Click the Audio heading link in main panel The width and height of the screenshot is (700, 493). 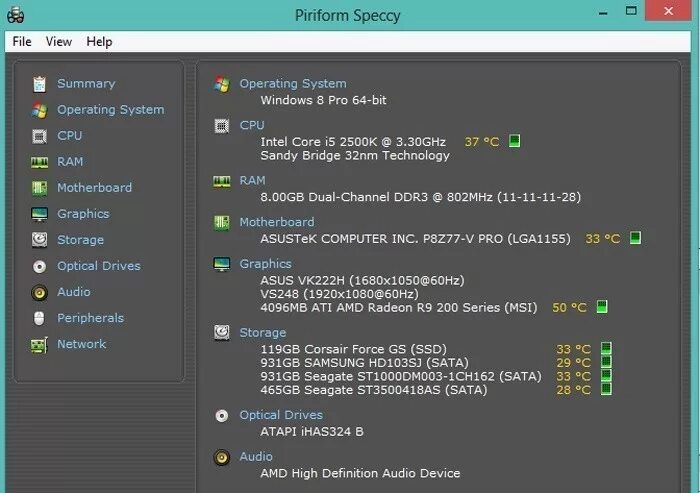tap(256, 456)
